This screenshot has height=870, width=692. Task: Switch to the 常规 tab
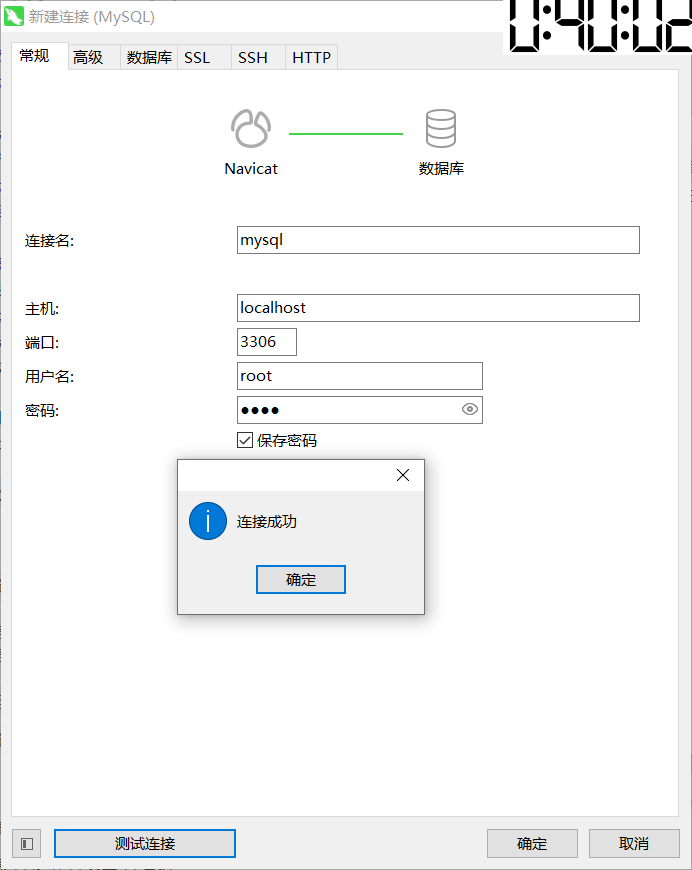click(40, 56)
